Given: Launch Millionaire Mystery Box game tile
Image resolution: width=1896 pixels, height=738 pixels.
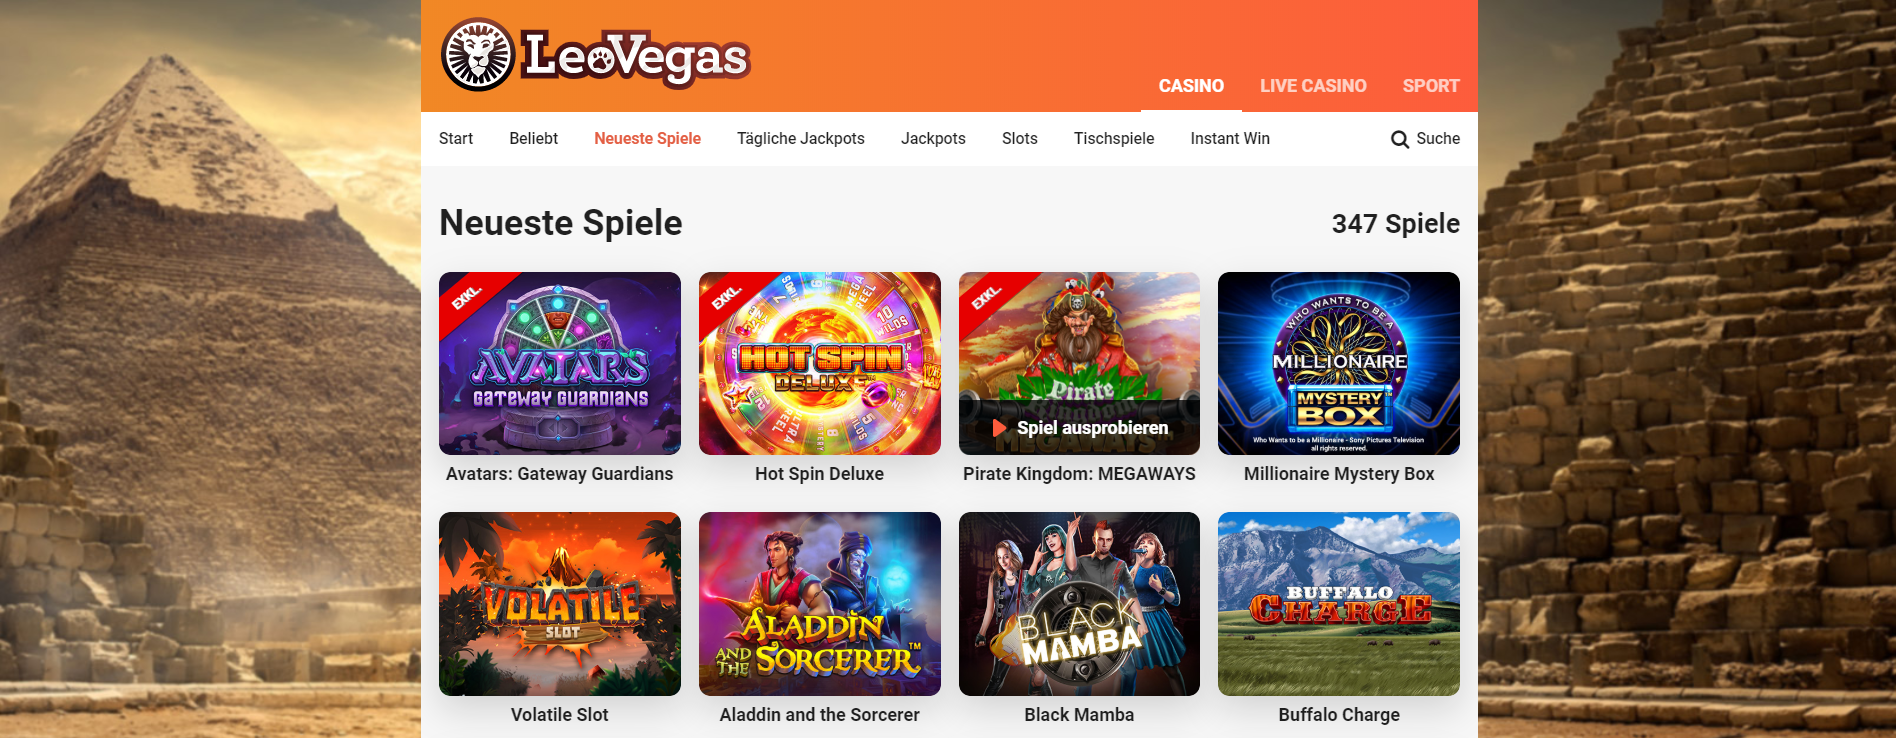Looking at the screenshot, I should (1339, 363).
